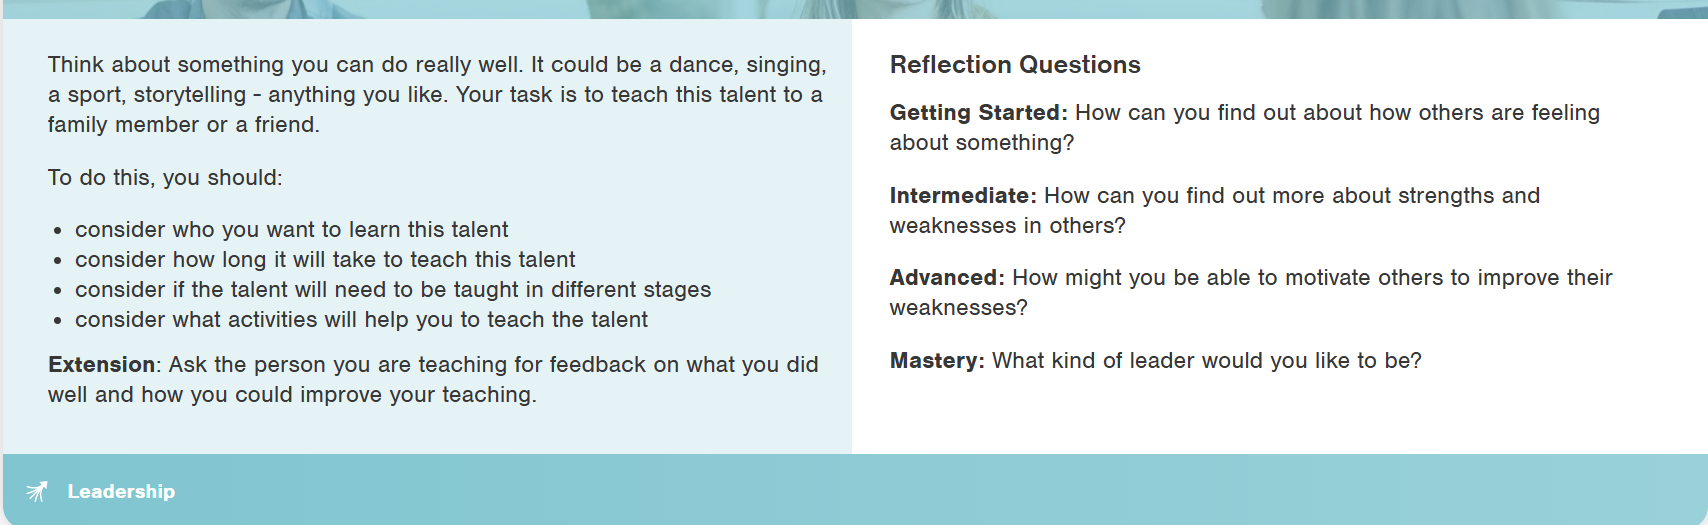Click the Intermediate reflection question label
This screenshot has height=525, width=1708.
[x=963, y=196]
